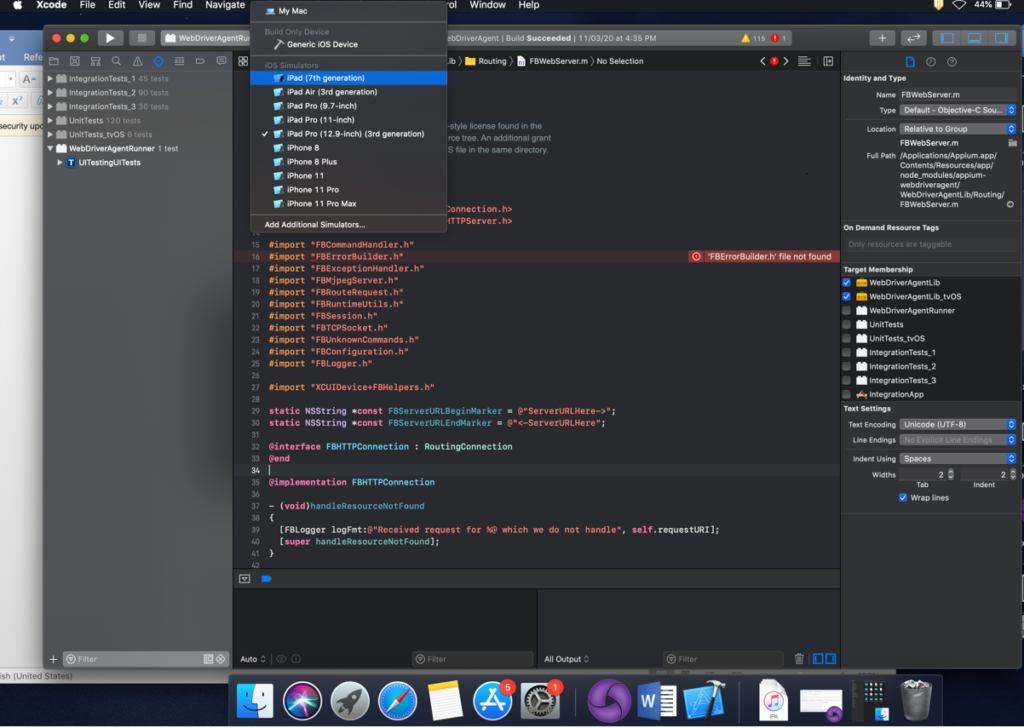Image resolution: width=1024 pixels, height=728 pixels.
Task: Open the All Output dropdown in console
Action: pos(566,659)
